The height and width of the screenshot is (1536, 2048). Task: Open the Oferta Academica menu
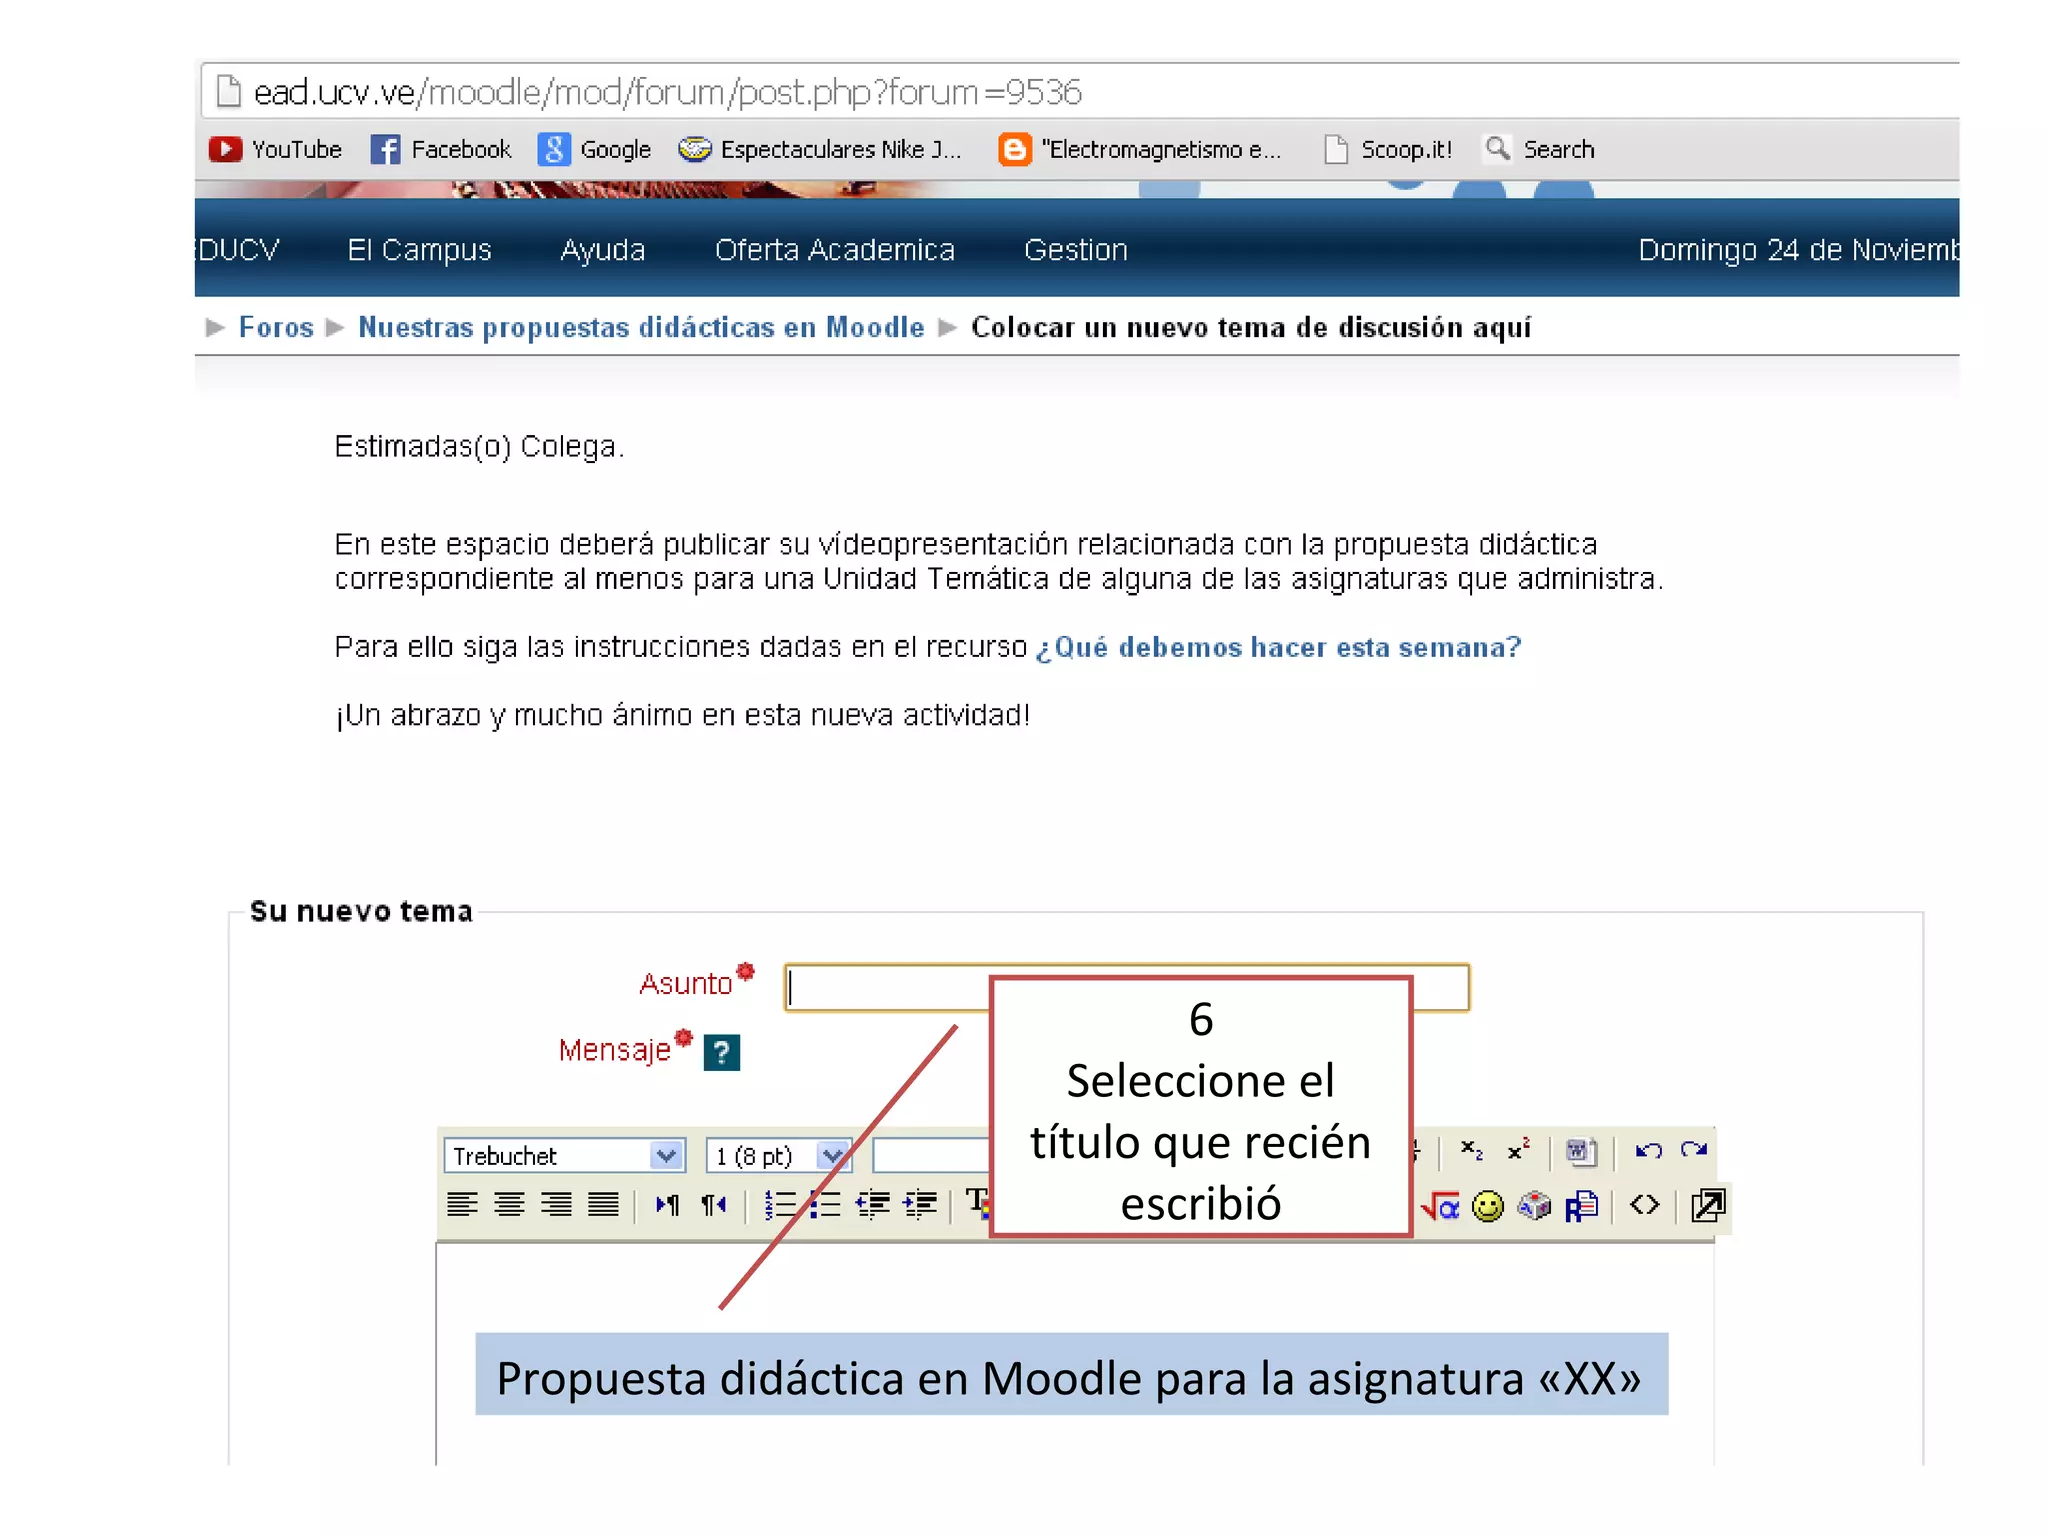[834, 249]
